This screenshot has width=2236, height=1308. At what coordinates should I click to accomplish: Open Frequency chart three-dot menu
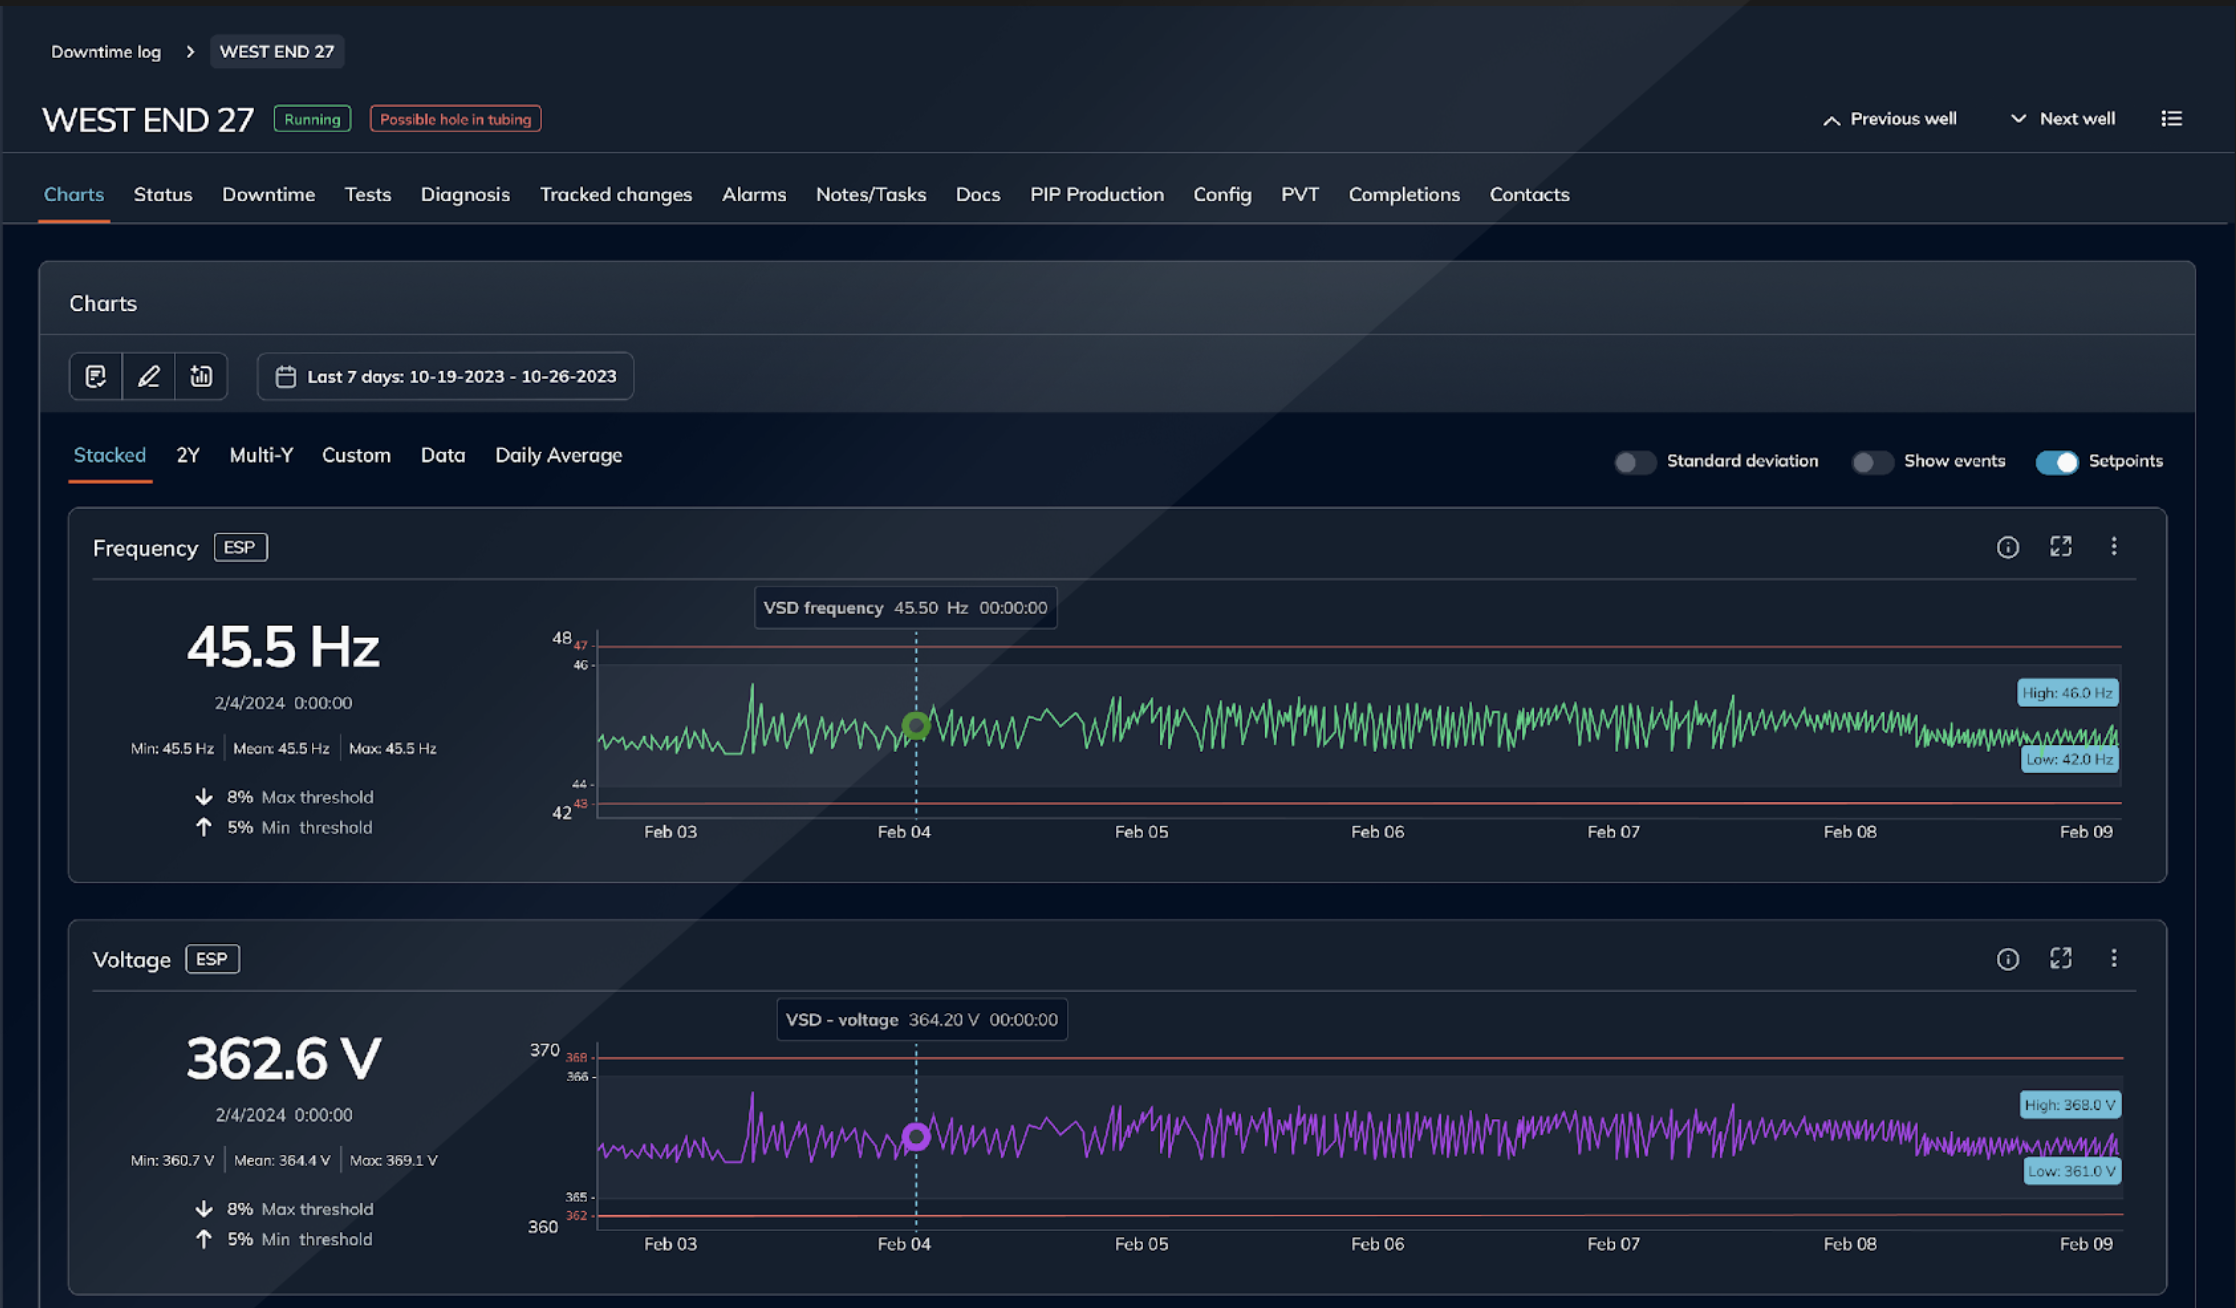pyautogui.click(x=2113, y=547)
